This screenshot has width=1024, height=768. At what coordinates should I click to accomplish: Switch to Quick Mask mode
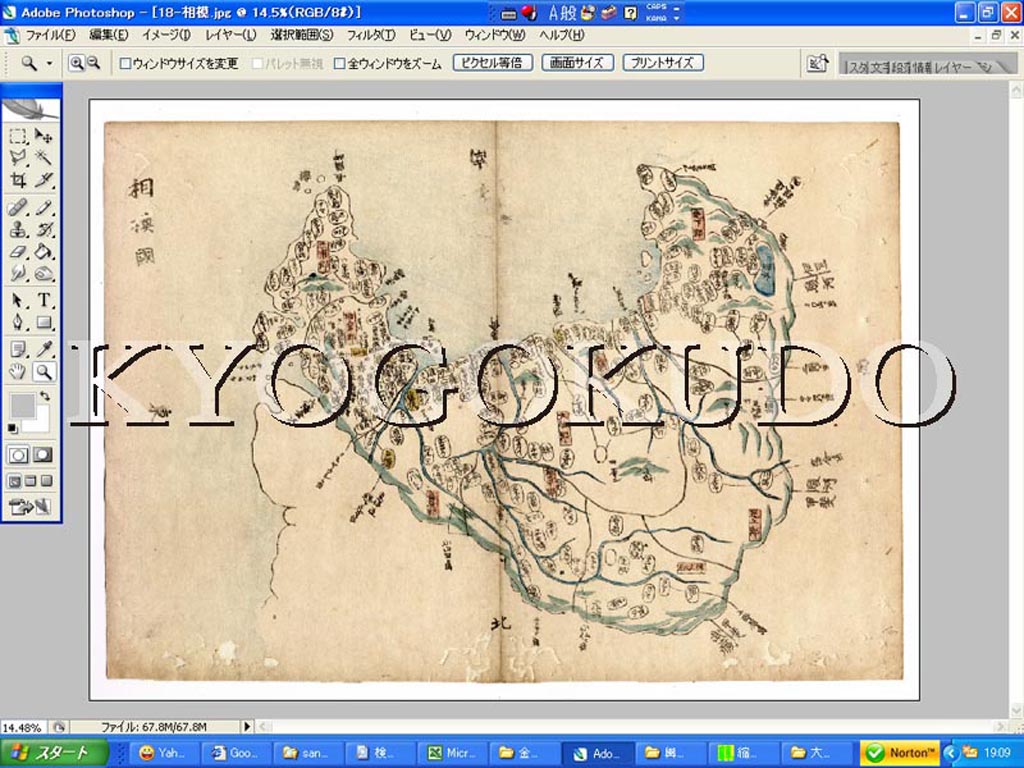click(x=42, y=455)
